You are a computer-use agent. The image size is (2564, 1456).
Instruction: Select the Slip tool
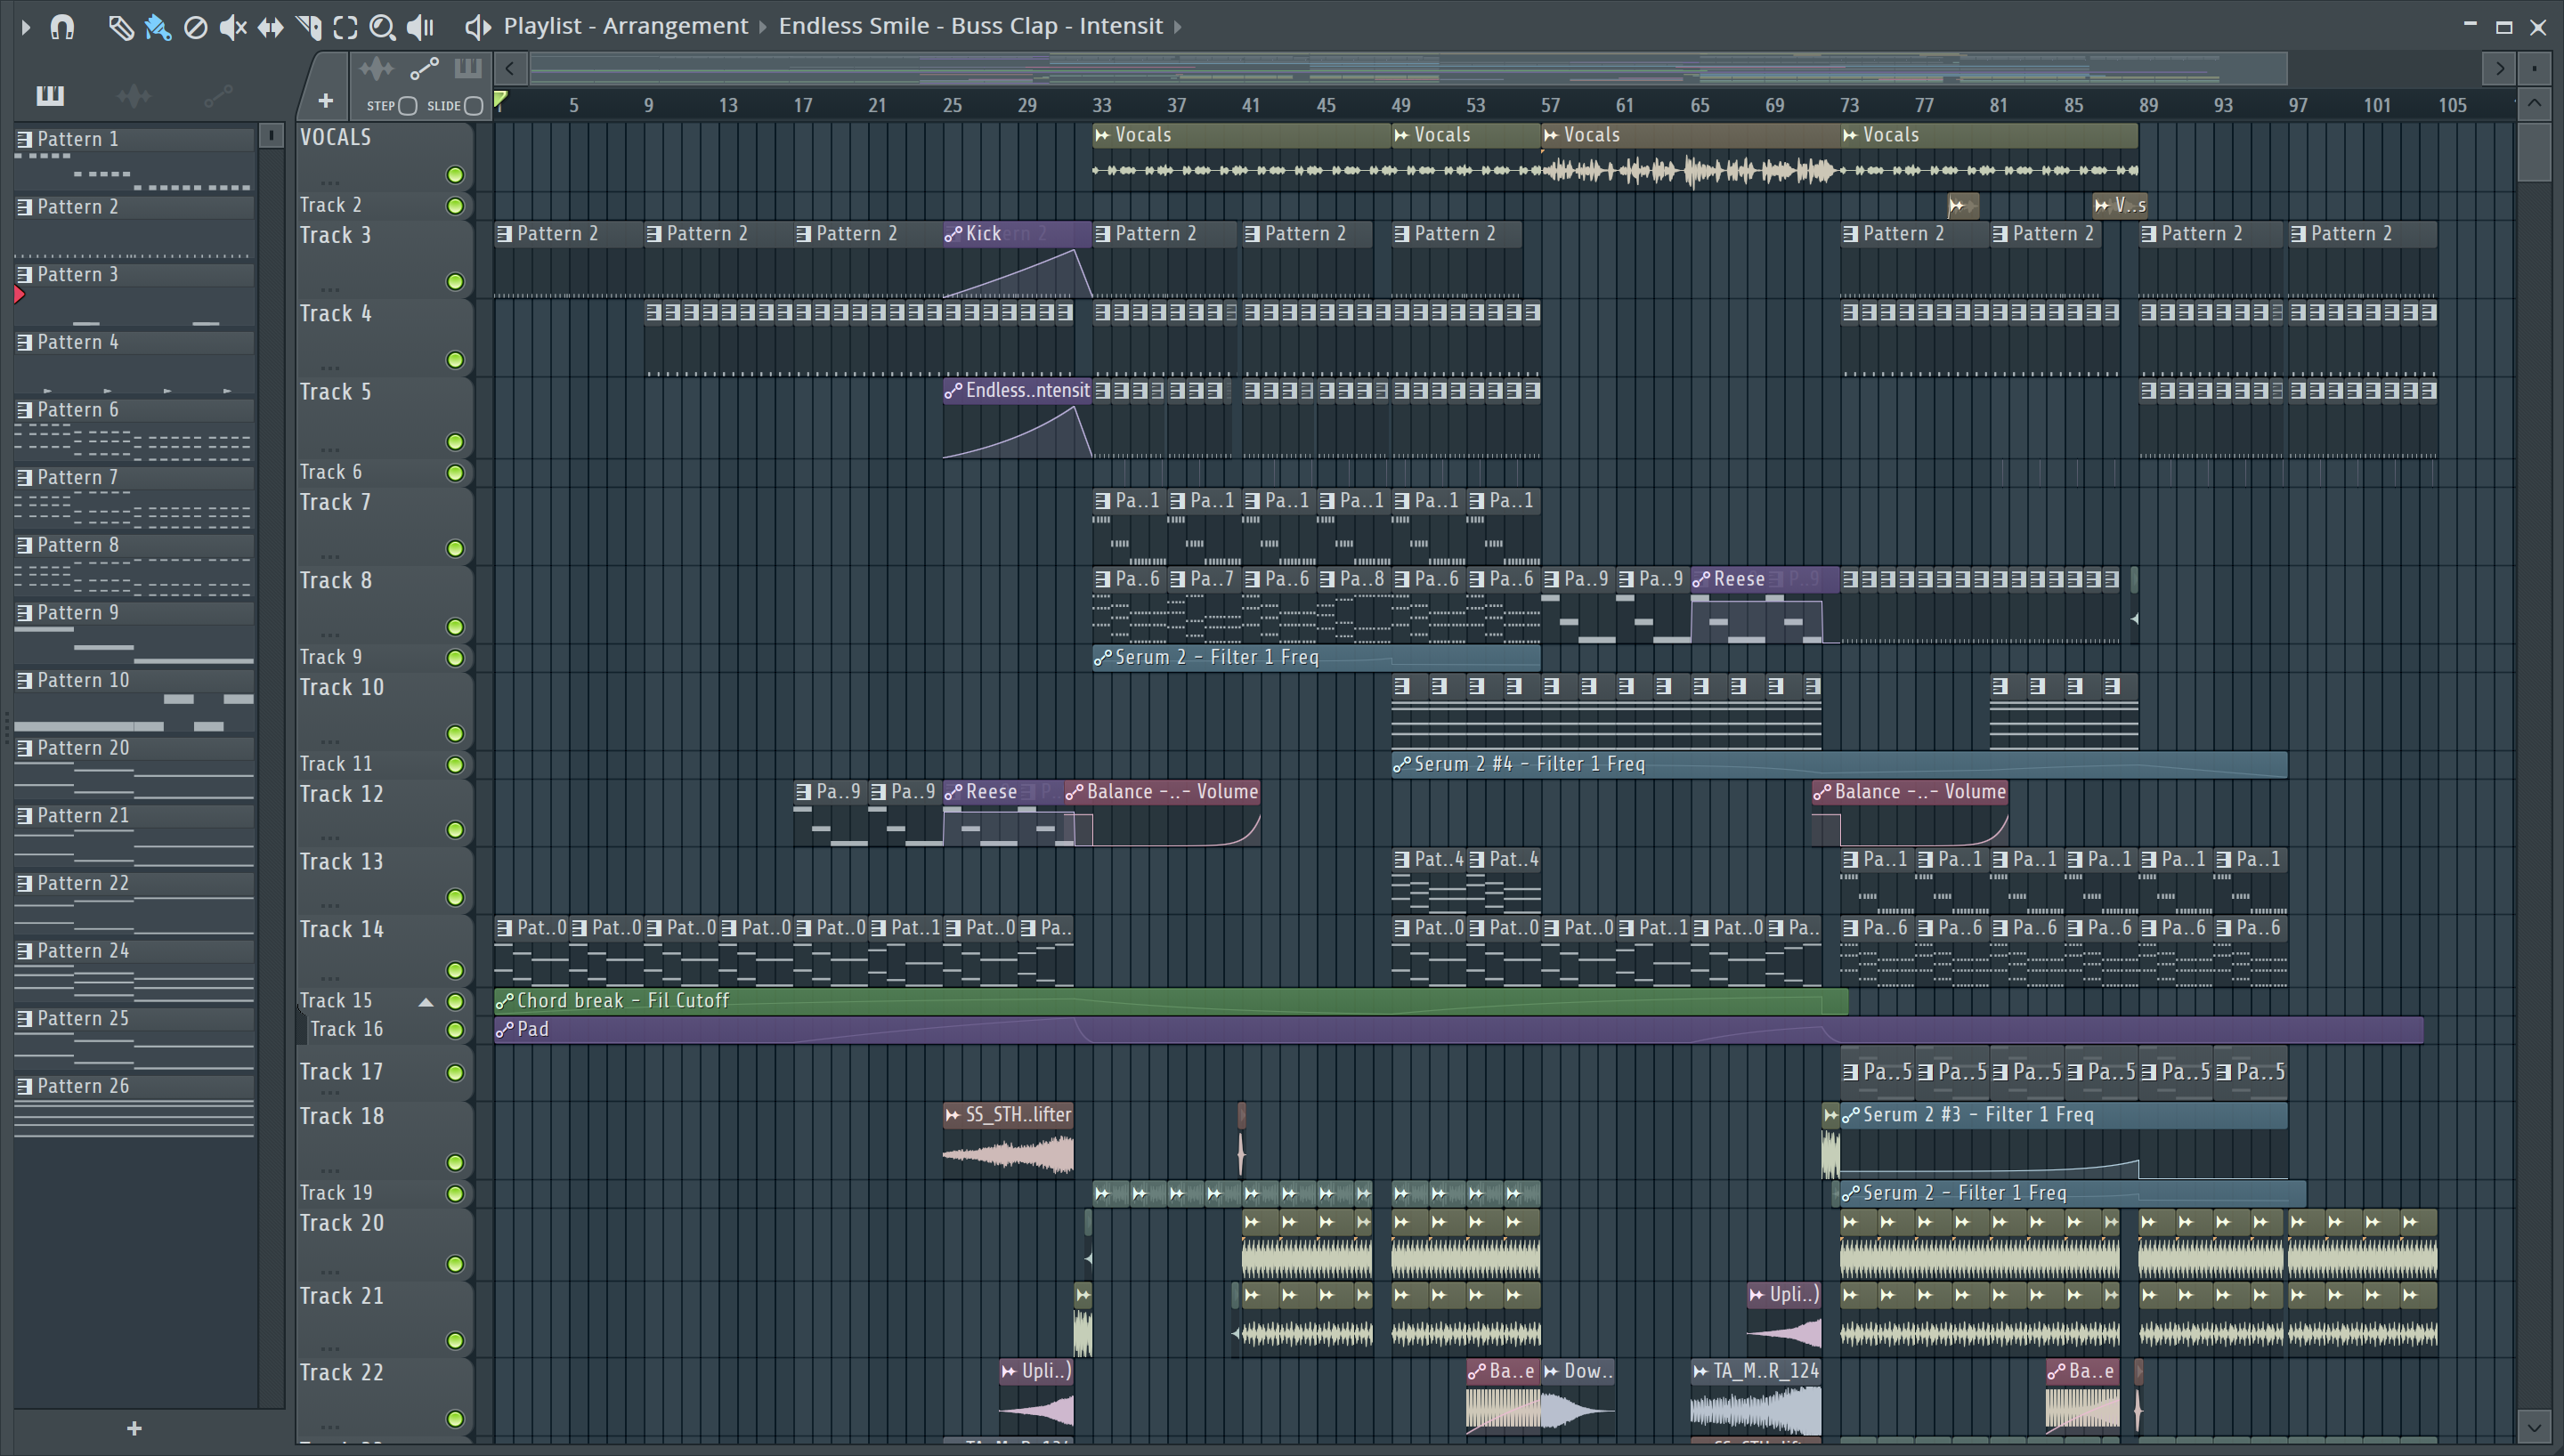270,27
